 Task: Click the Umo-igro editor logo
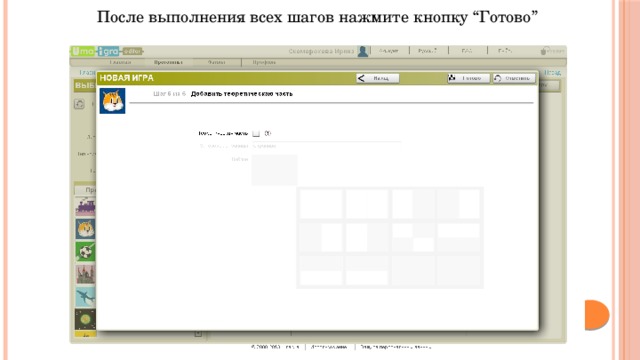click(x=107, y=51)
